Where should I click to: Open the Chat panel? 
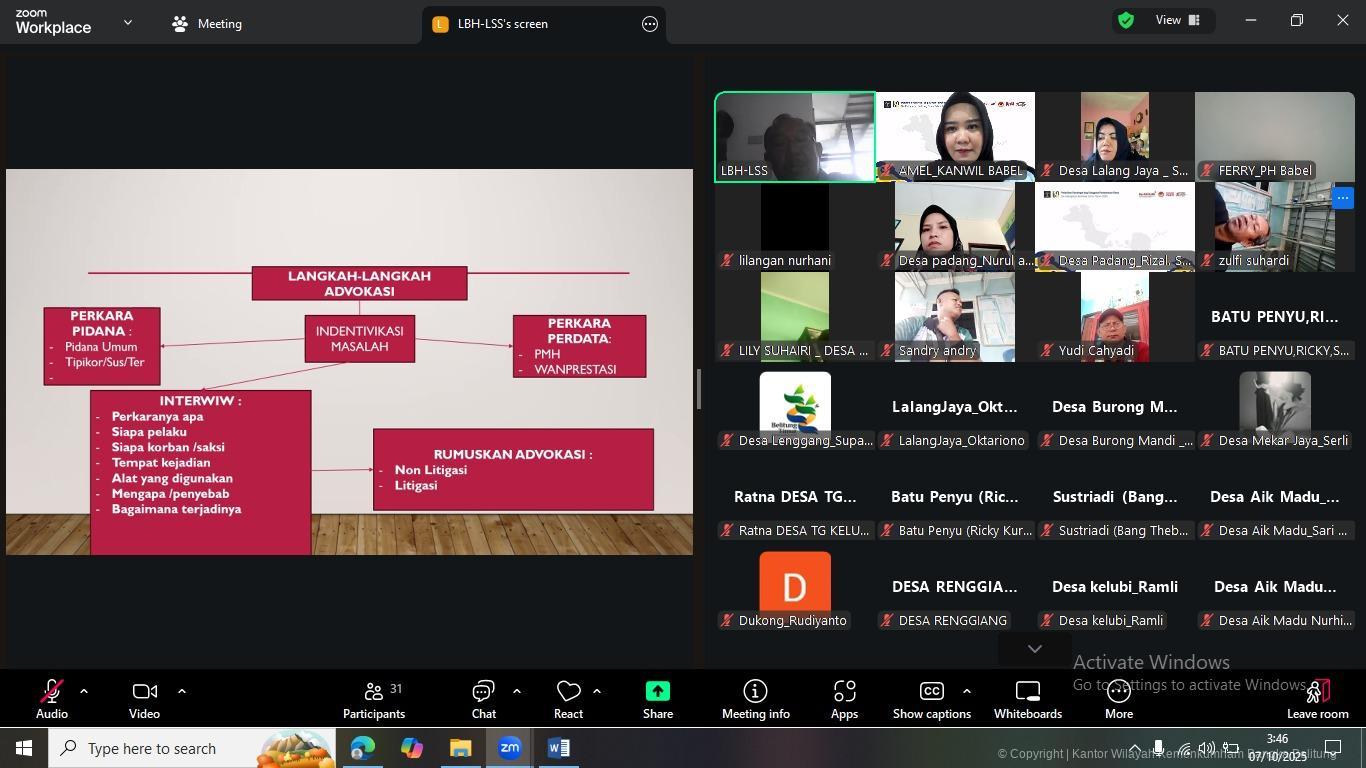[484, 700]
